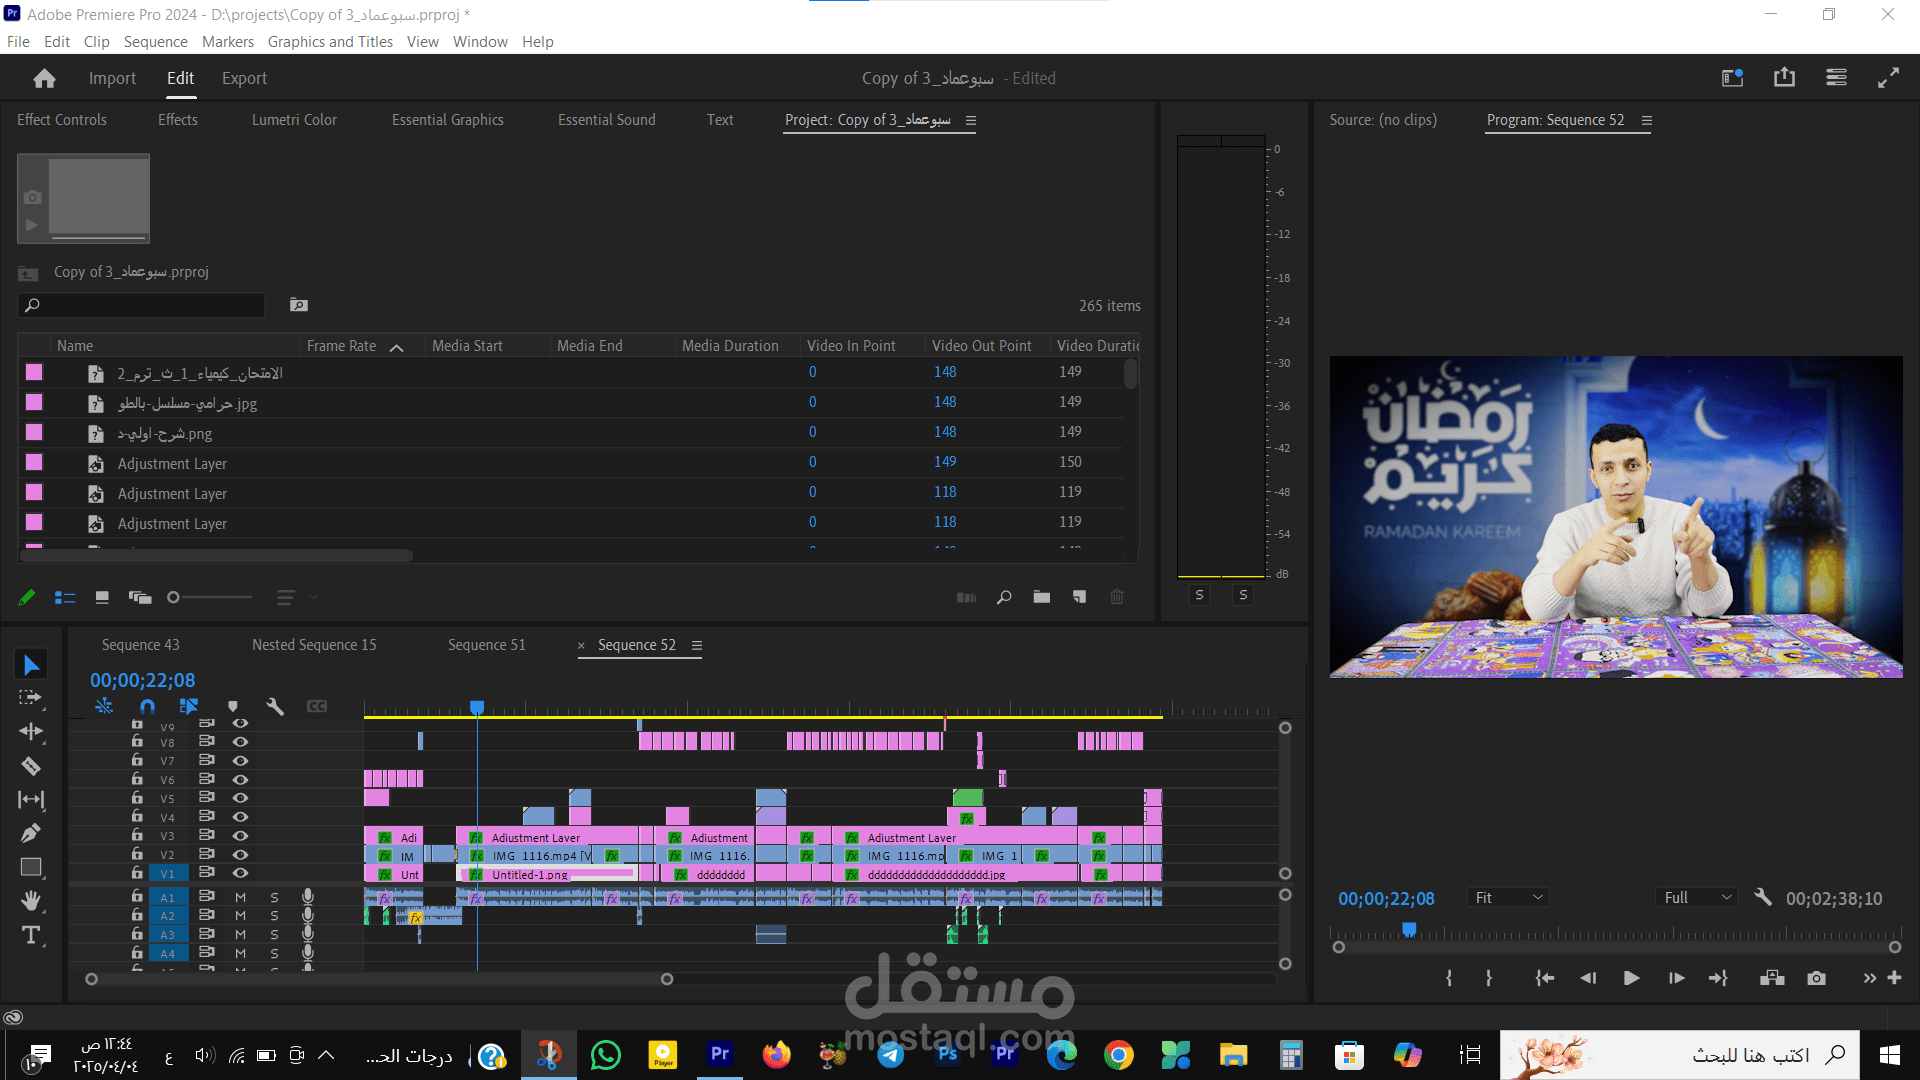Open the Full playback resolution dropdown
The image size is (1920, 1080).
(1697, 898)
